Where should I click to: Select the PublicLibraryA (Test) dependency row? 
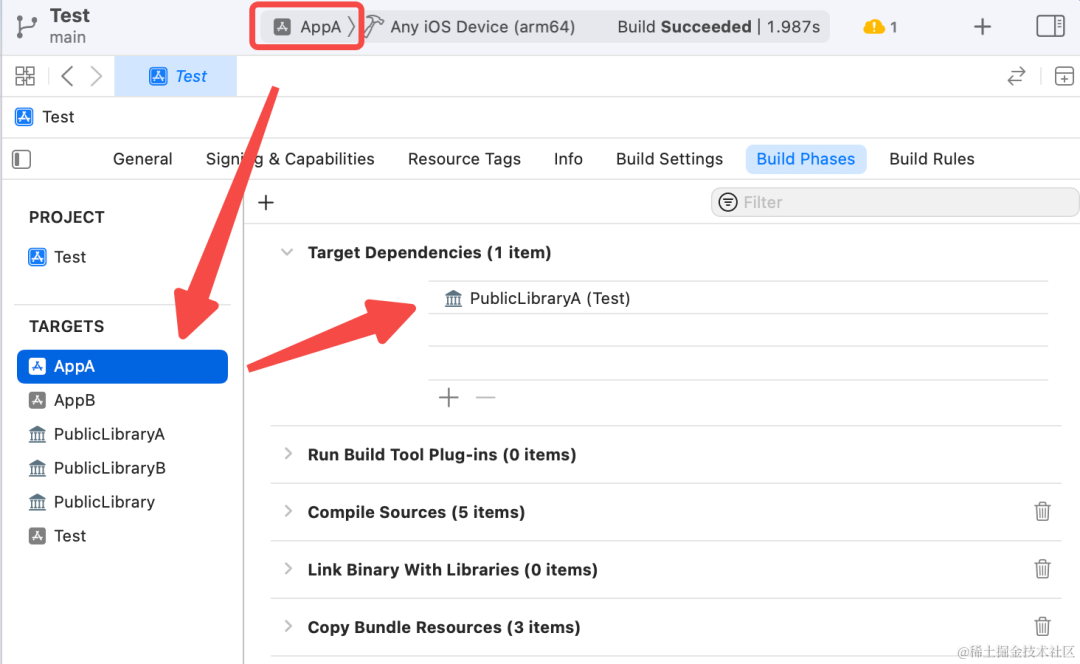point(738,298)
